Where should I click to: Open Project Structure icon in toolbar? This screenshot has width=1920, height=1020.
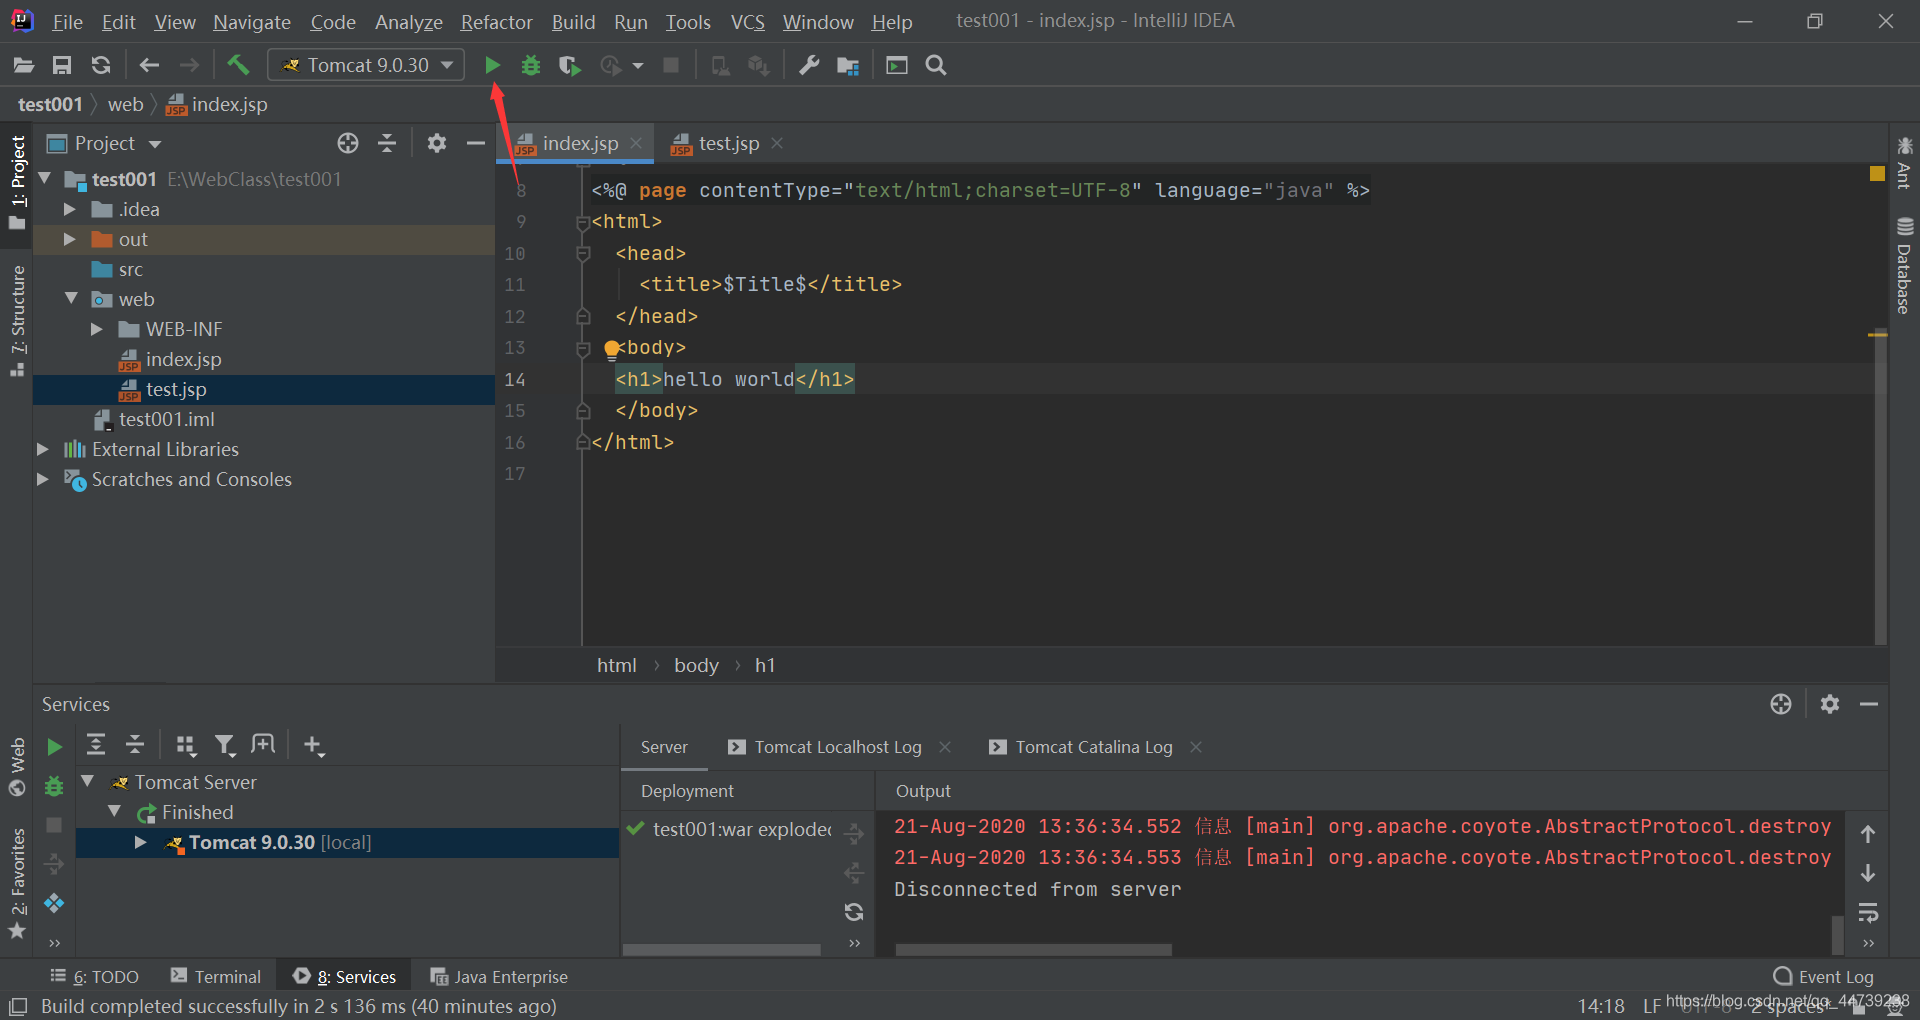coord(848,65)
